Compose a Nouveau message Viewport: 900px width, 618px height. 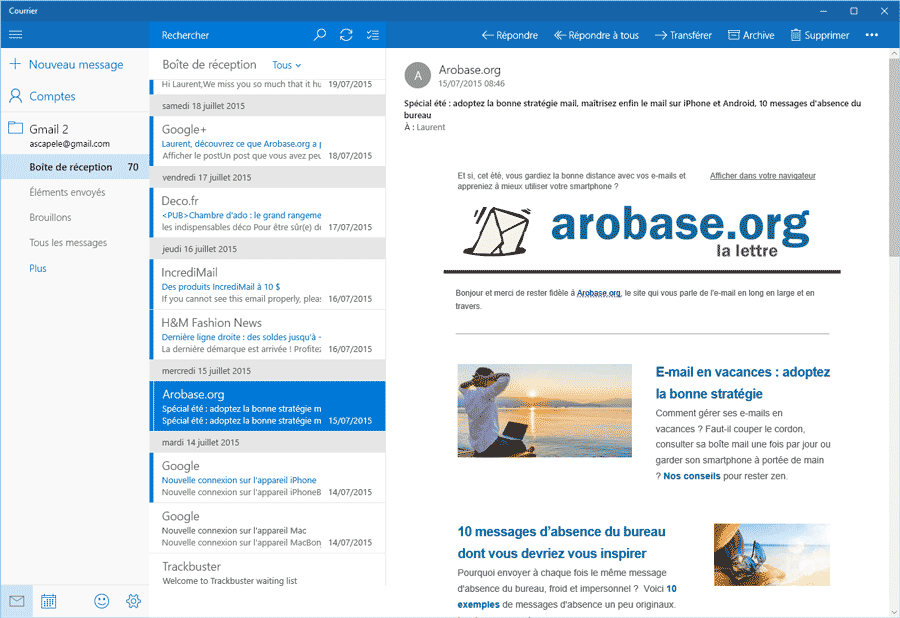coord(67,64)
